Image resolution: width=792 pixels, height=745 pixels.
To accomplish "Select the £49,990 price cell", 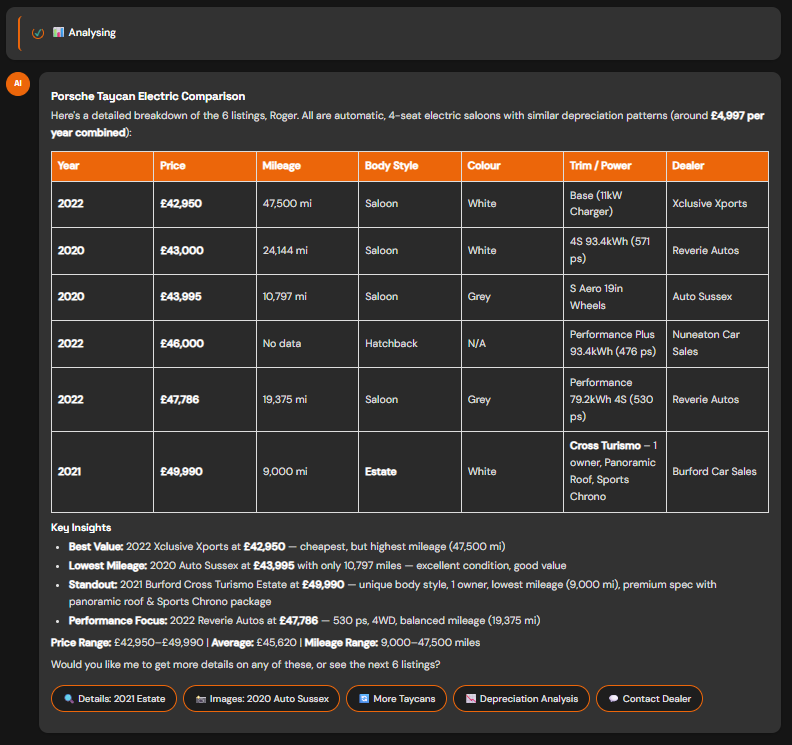I will 205,472.
